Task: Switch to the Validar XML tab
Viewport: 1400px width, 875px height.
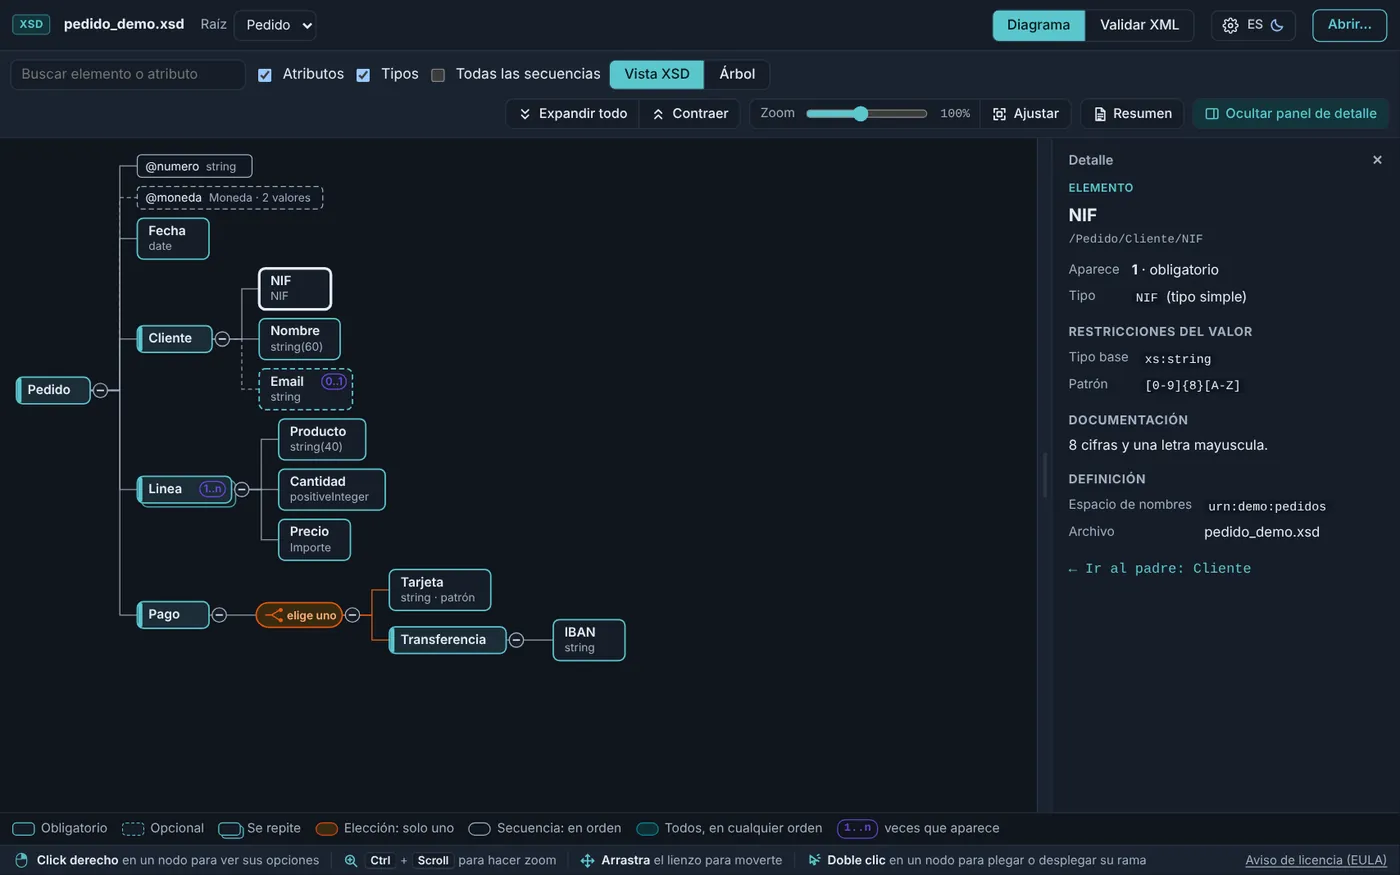Action: [x=1139, y=25]
